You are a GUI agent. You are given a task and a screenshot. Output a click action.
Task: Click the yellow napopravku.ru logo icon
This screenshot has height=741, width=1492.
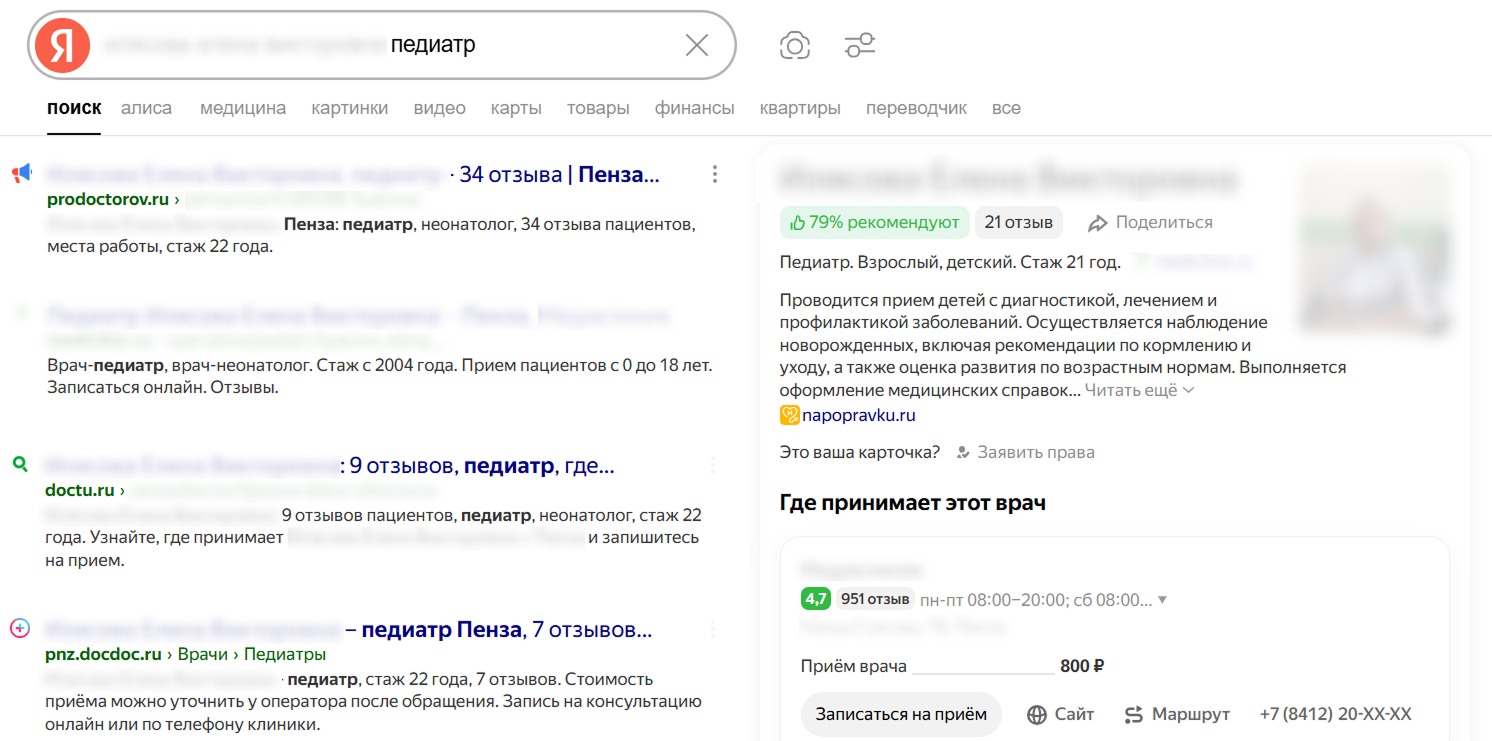789,415
